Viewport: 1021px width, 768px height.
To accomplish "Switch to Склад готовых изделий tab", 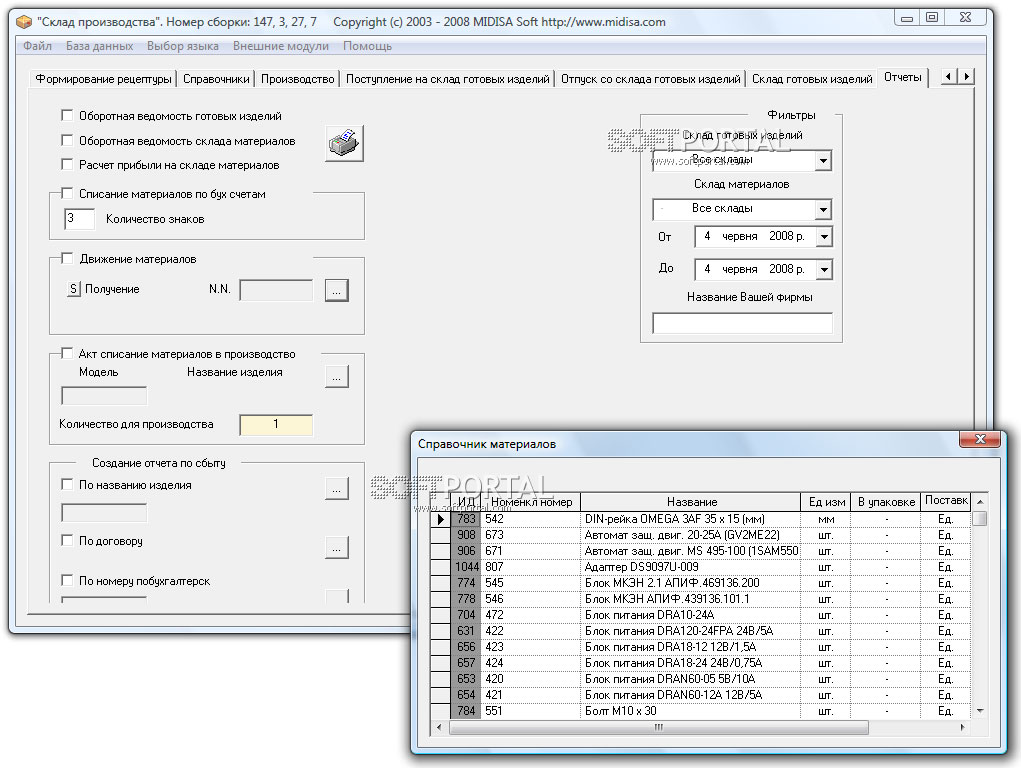I will 812,79.
